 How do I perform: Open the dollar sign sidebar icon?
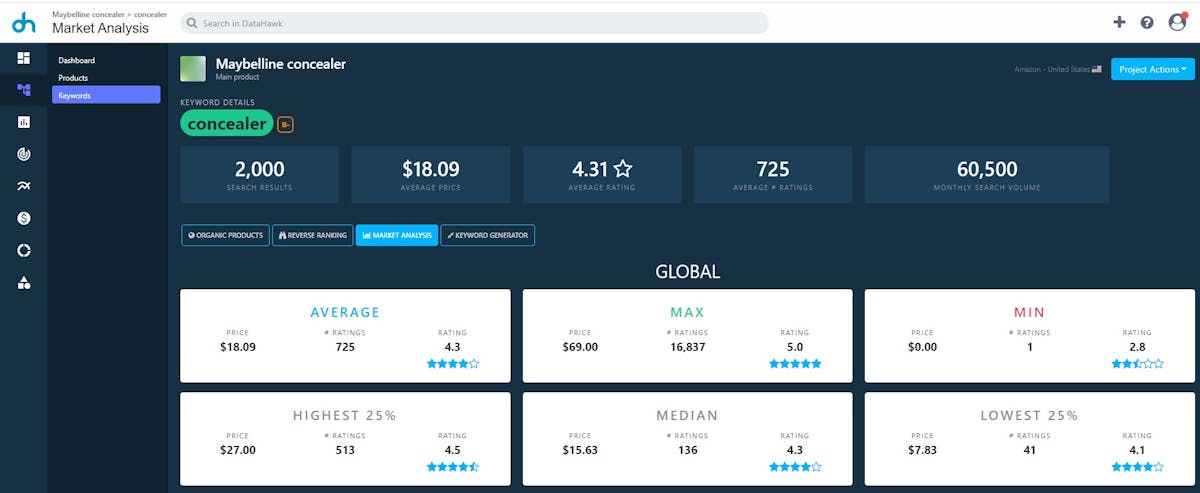tap(24, 218)
